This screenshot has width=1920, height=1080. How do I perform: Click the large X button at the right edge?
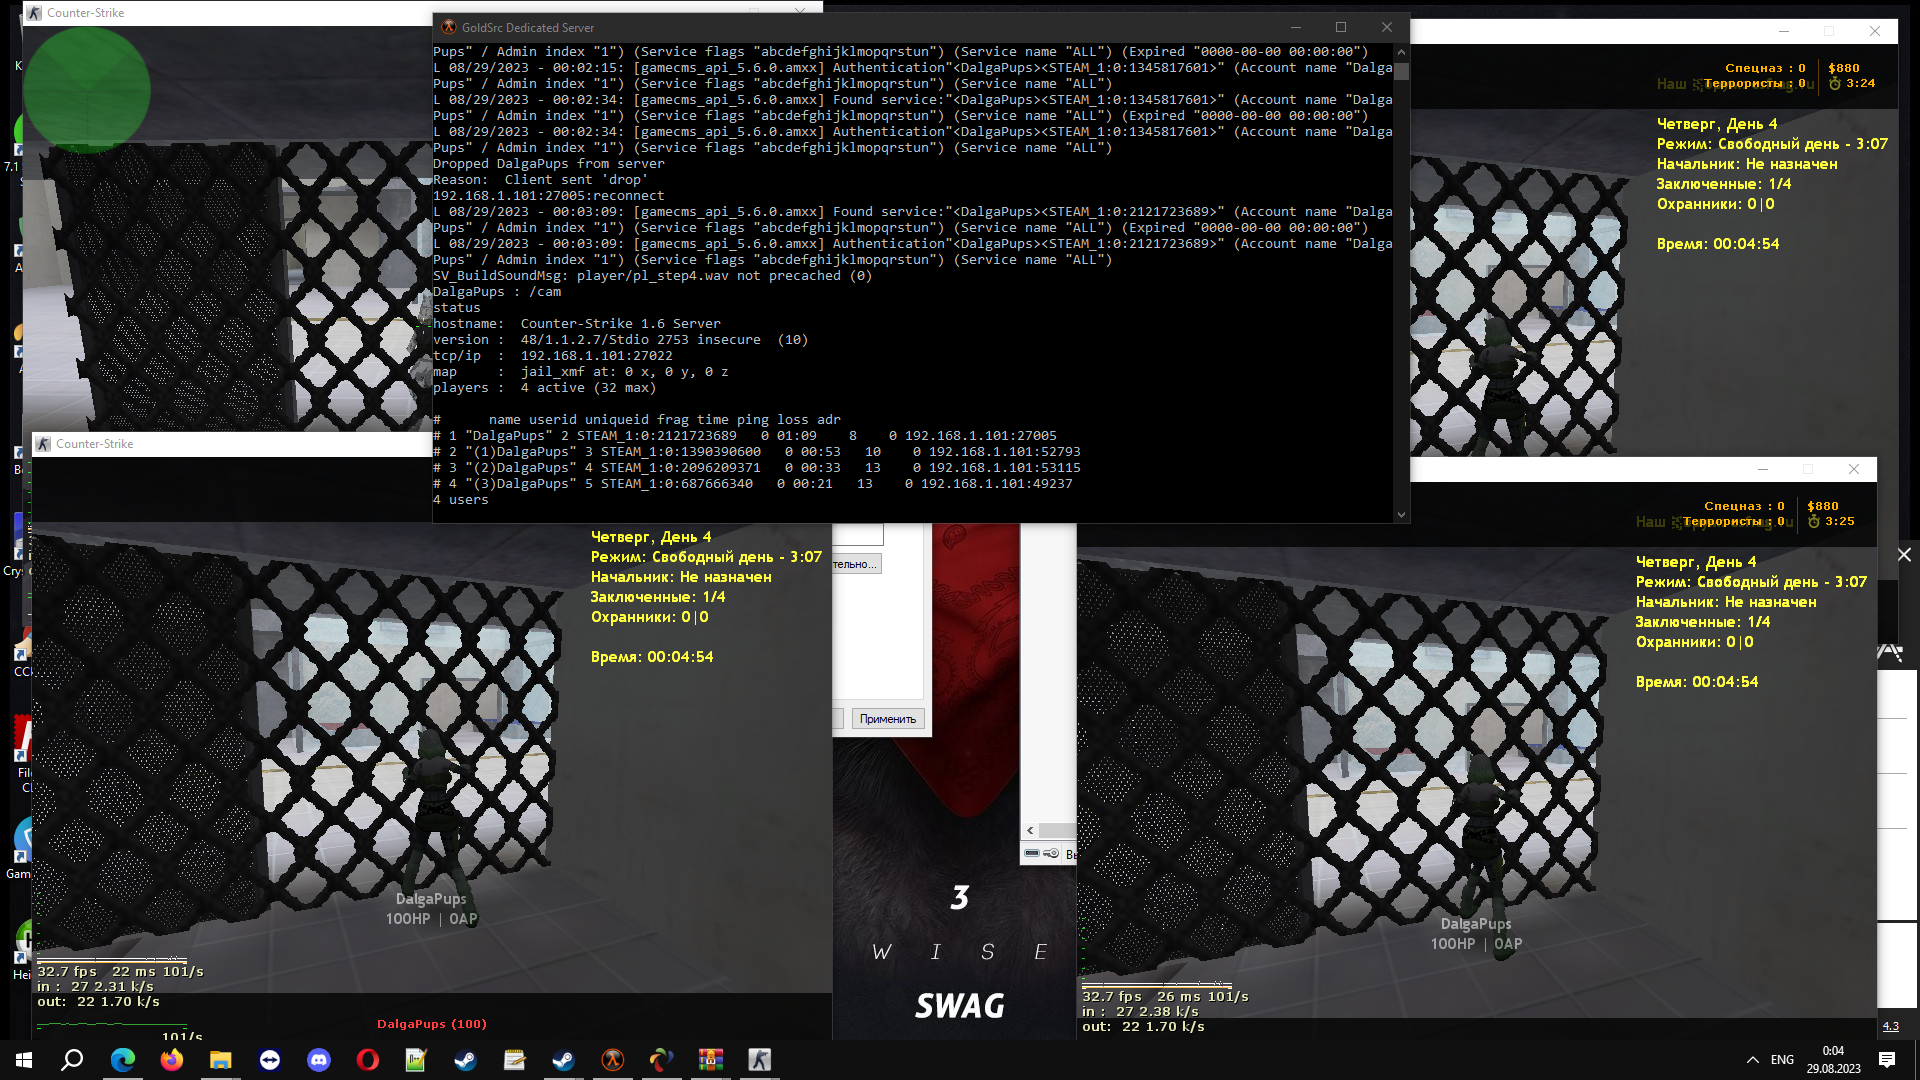coord(1904,555)
